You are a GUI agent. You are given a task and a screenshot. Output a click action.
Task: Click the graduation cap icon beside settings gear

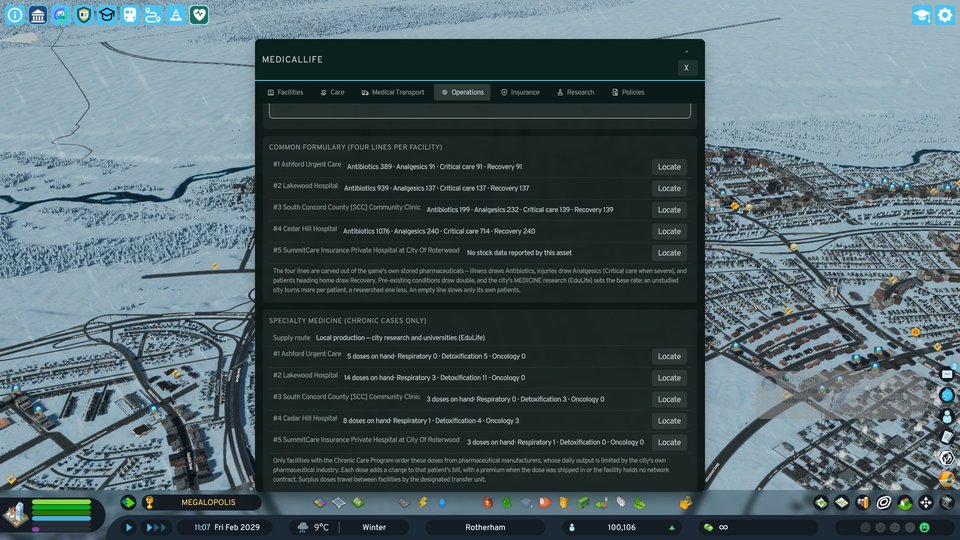[x=921, y=15]
